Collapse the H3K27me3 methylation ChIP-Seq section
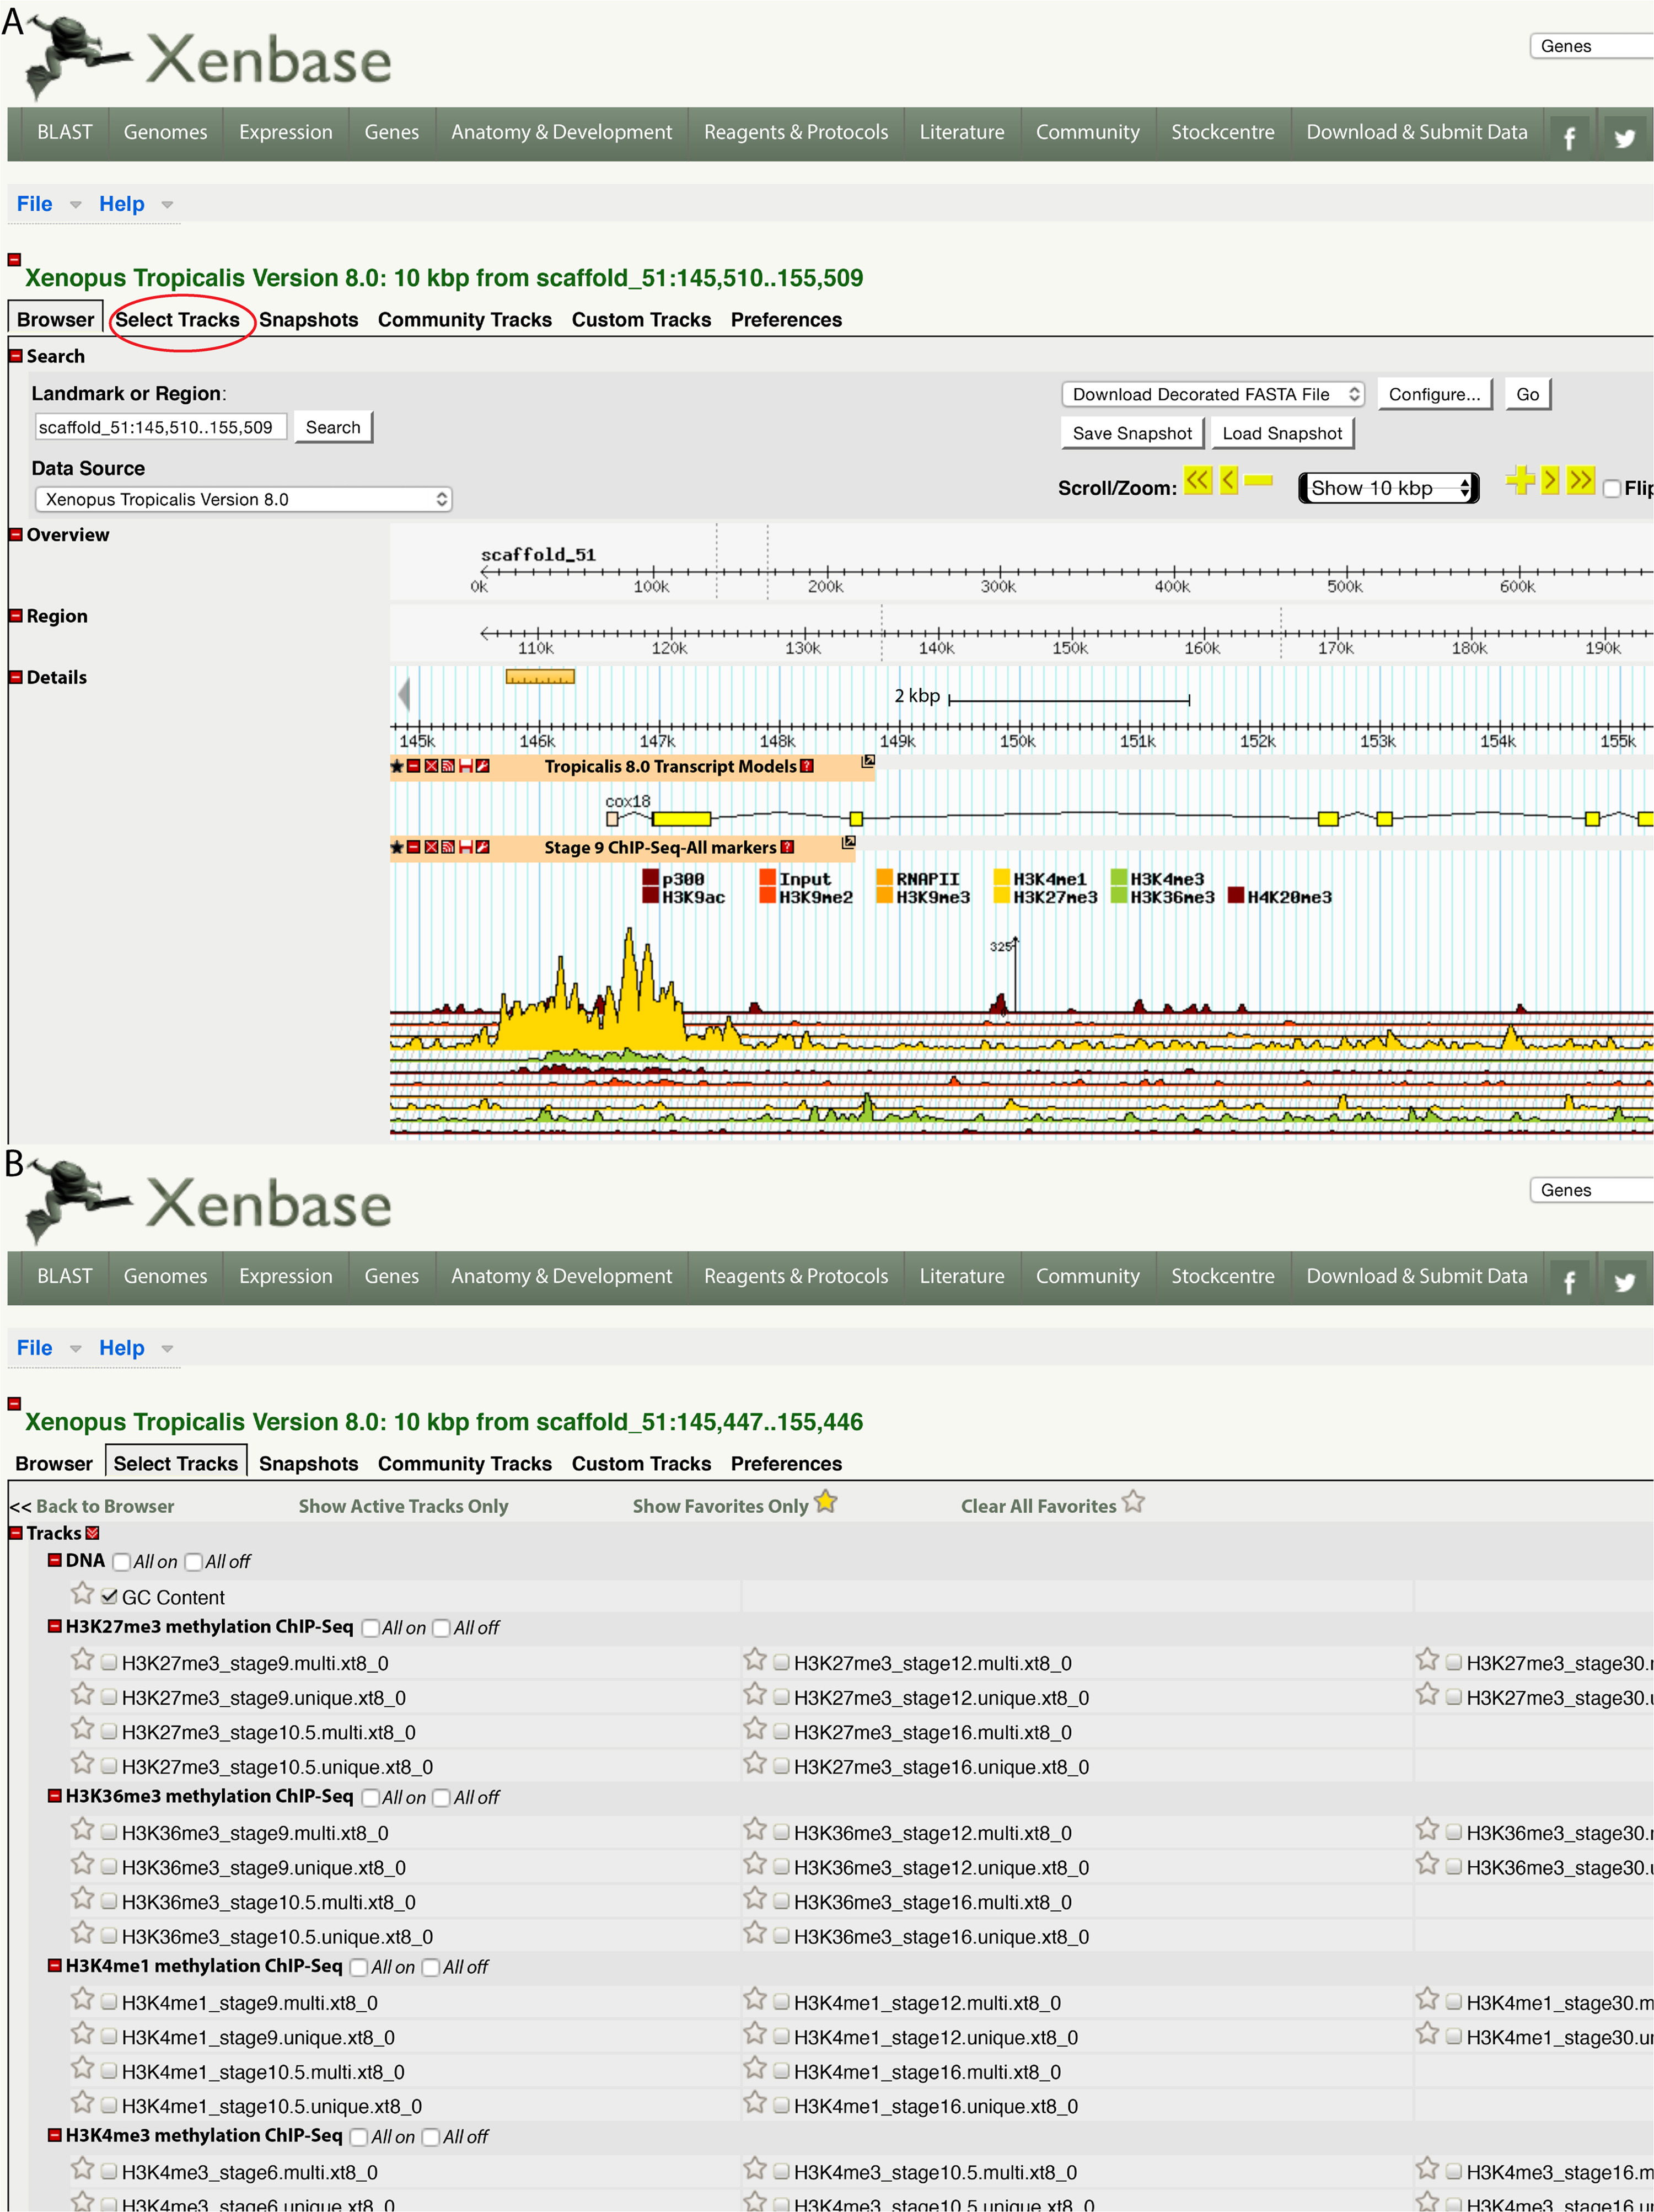 pyautogui.click(x=55, y=1627)
